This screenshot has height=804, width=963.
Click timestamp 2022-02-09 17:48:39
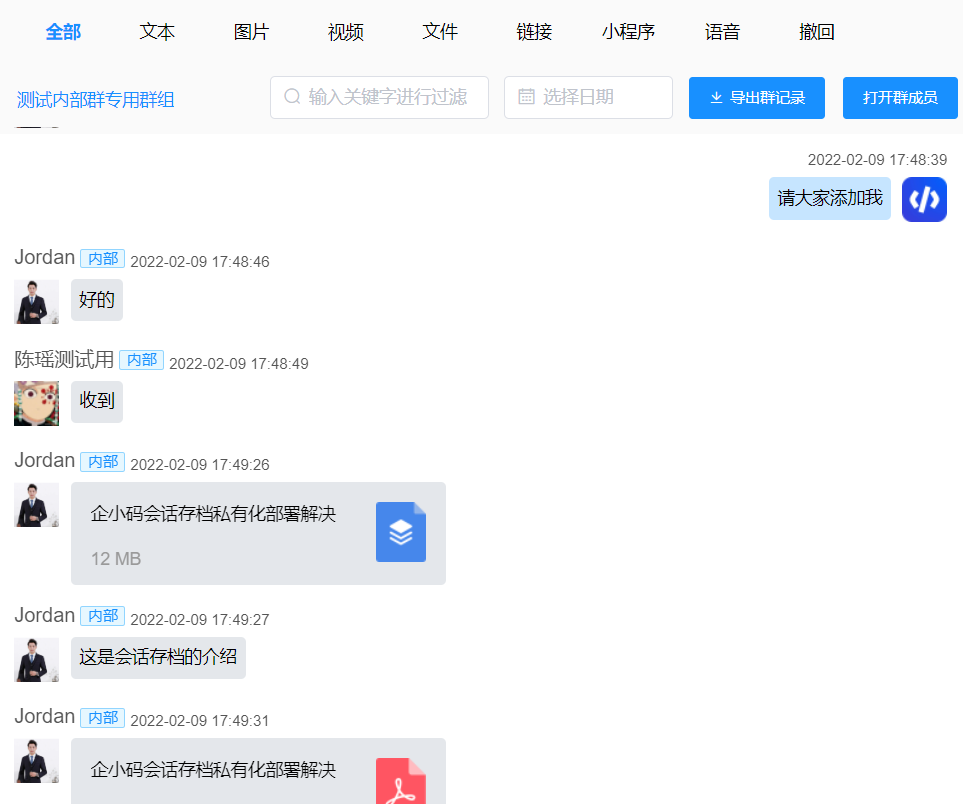[x=877, y=160]
